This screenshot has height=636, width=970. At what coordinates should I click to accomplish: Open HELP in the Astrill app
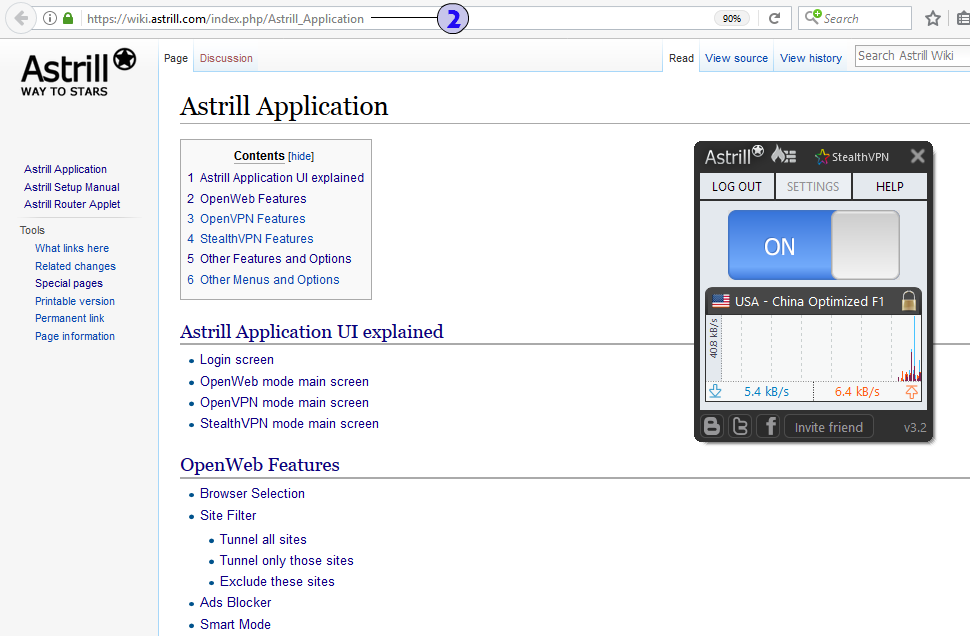click(x=890, y=186)
